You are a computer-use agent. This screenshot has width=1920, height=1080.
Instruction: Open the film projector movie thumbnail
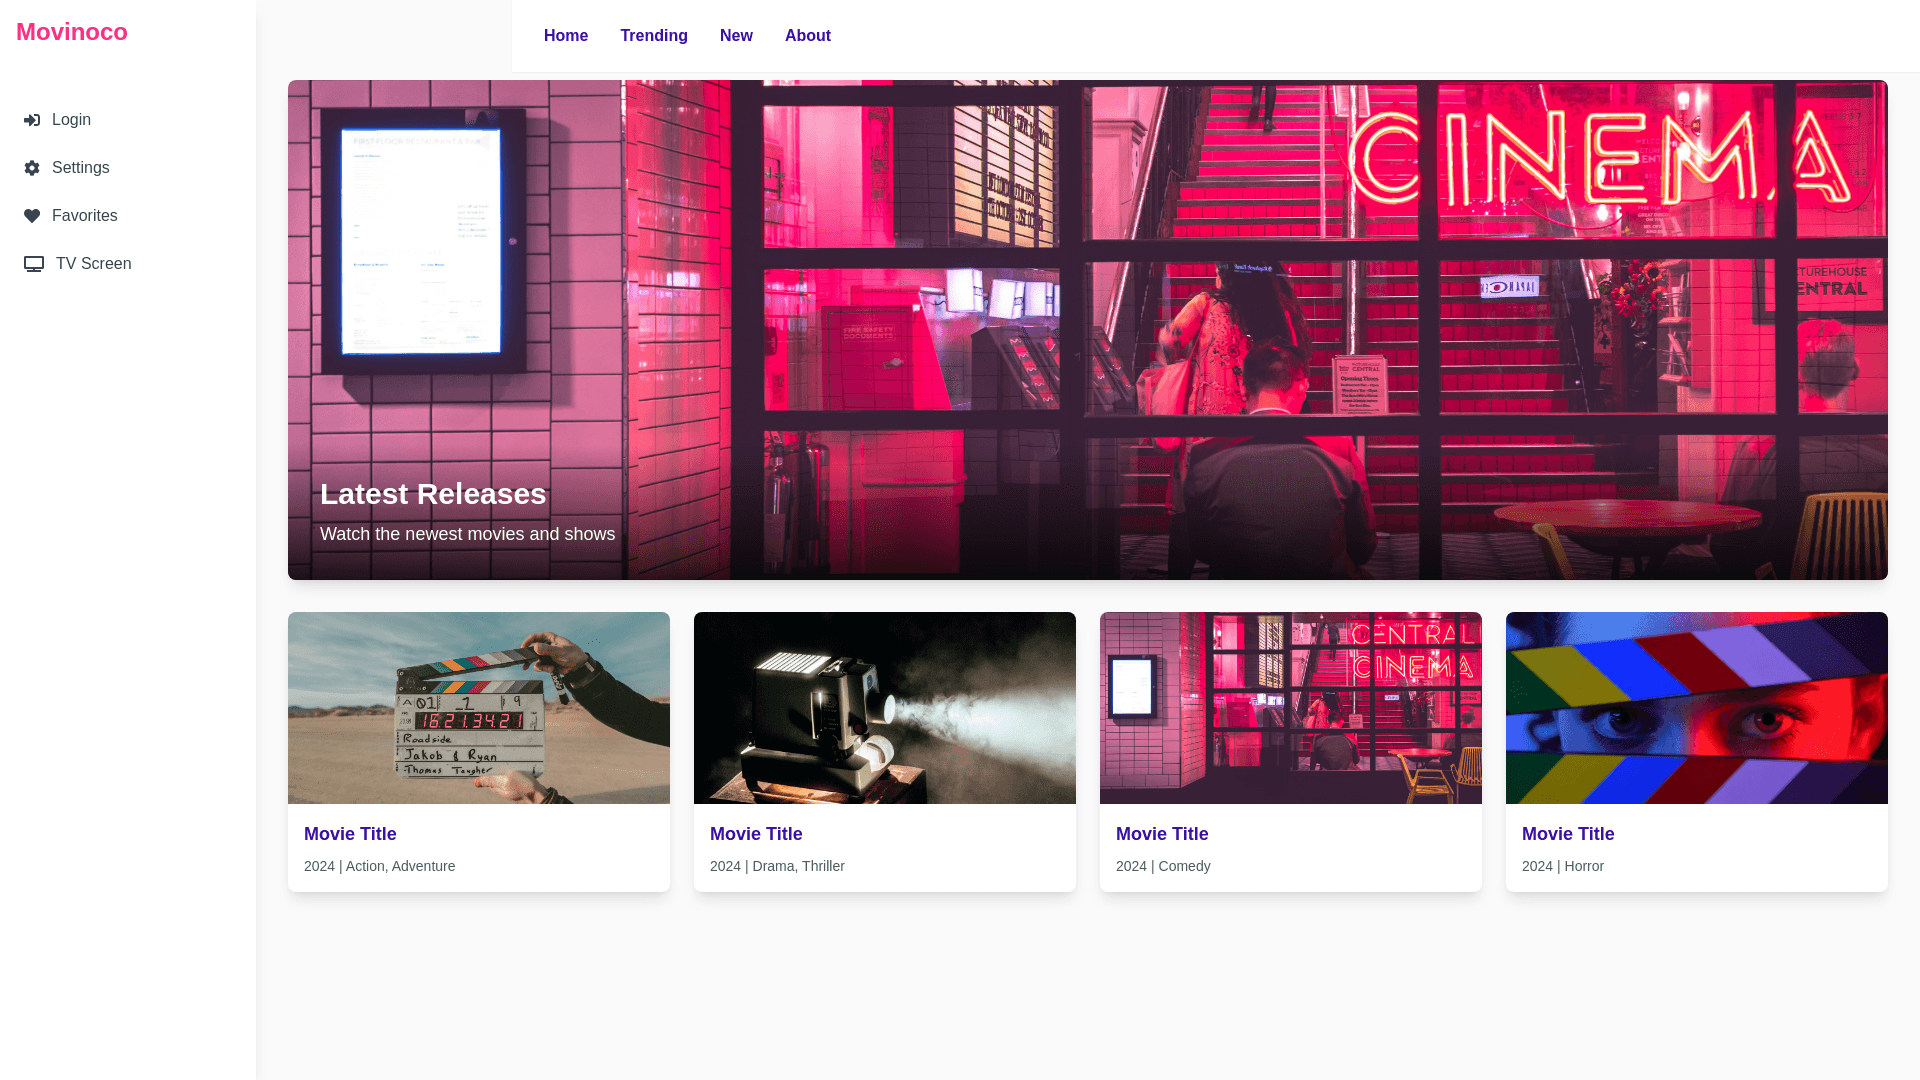pos(885,708)
